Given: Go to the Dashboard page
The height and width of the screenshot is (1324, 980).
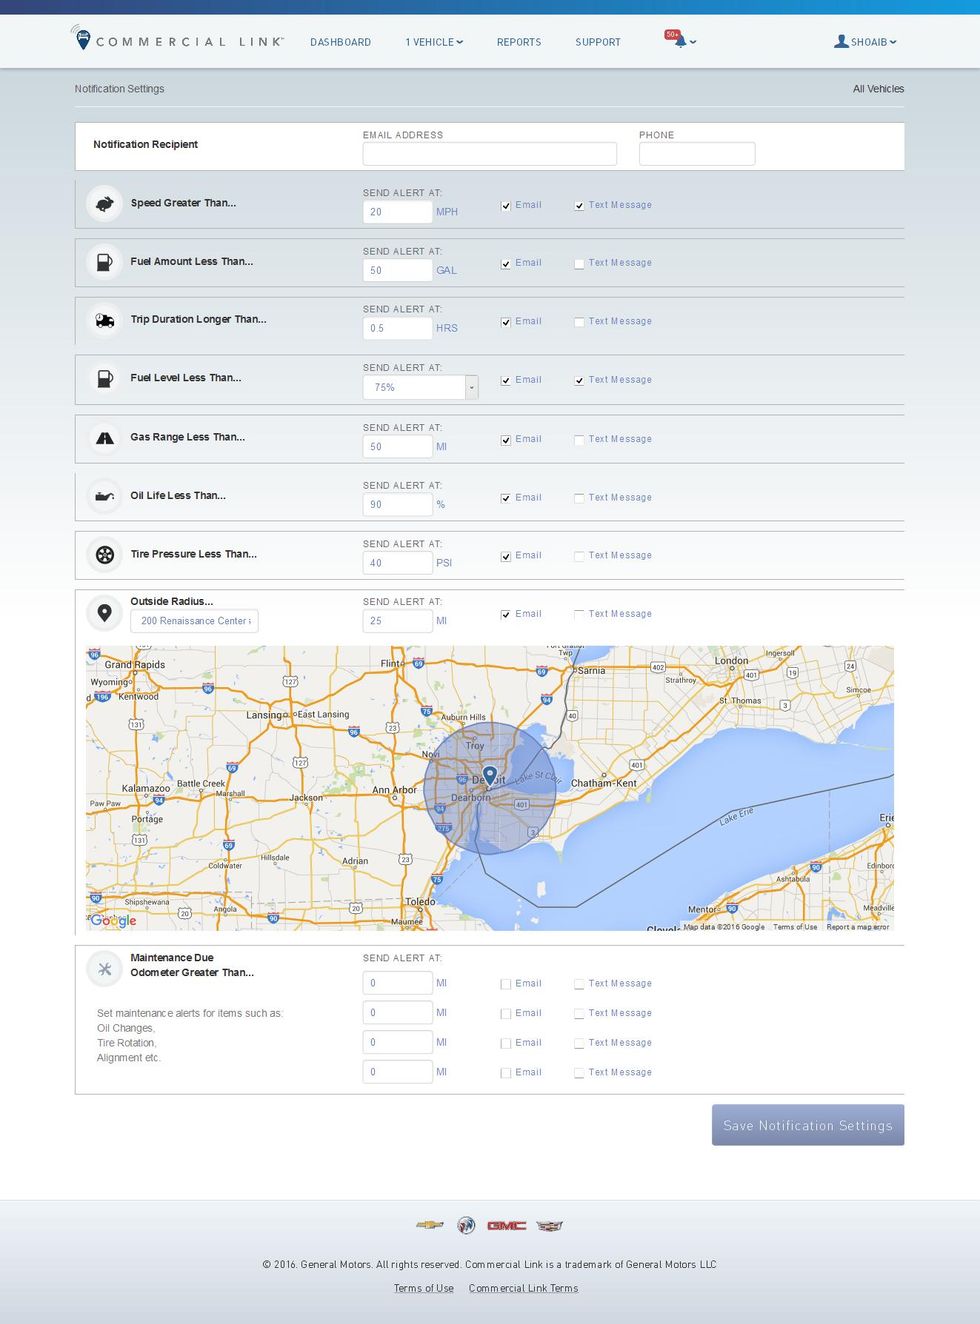Looking at the screenshot, I should (340, 42).
